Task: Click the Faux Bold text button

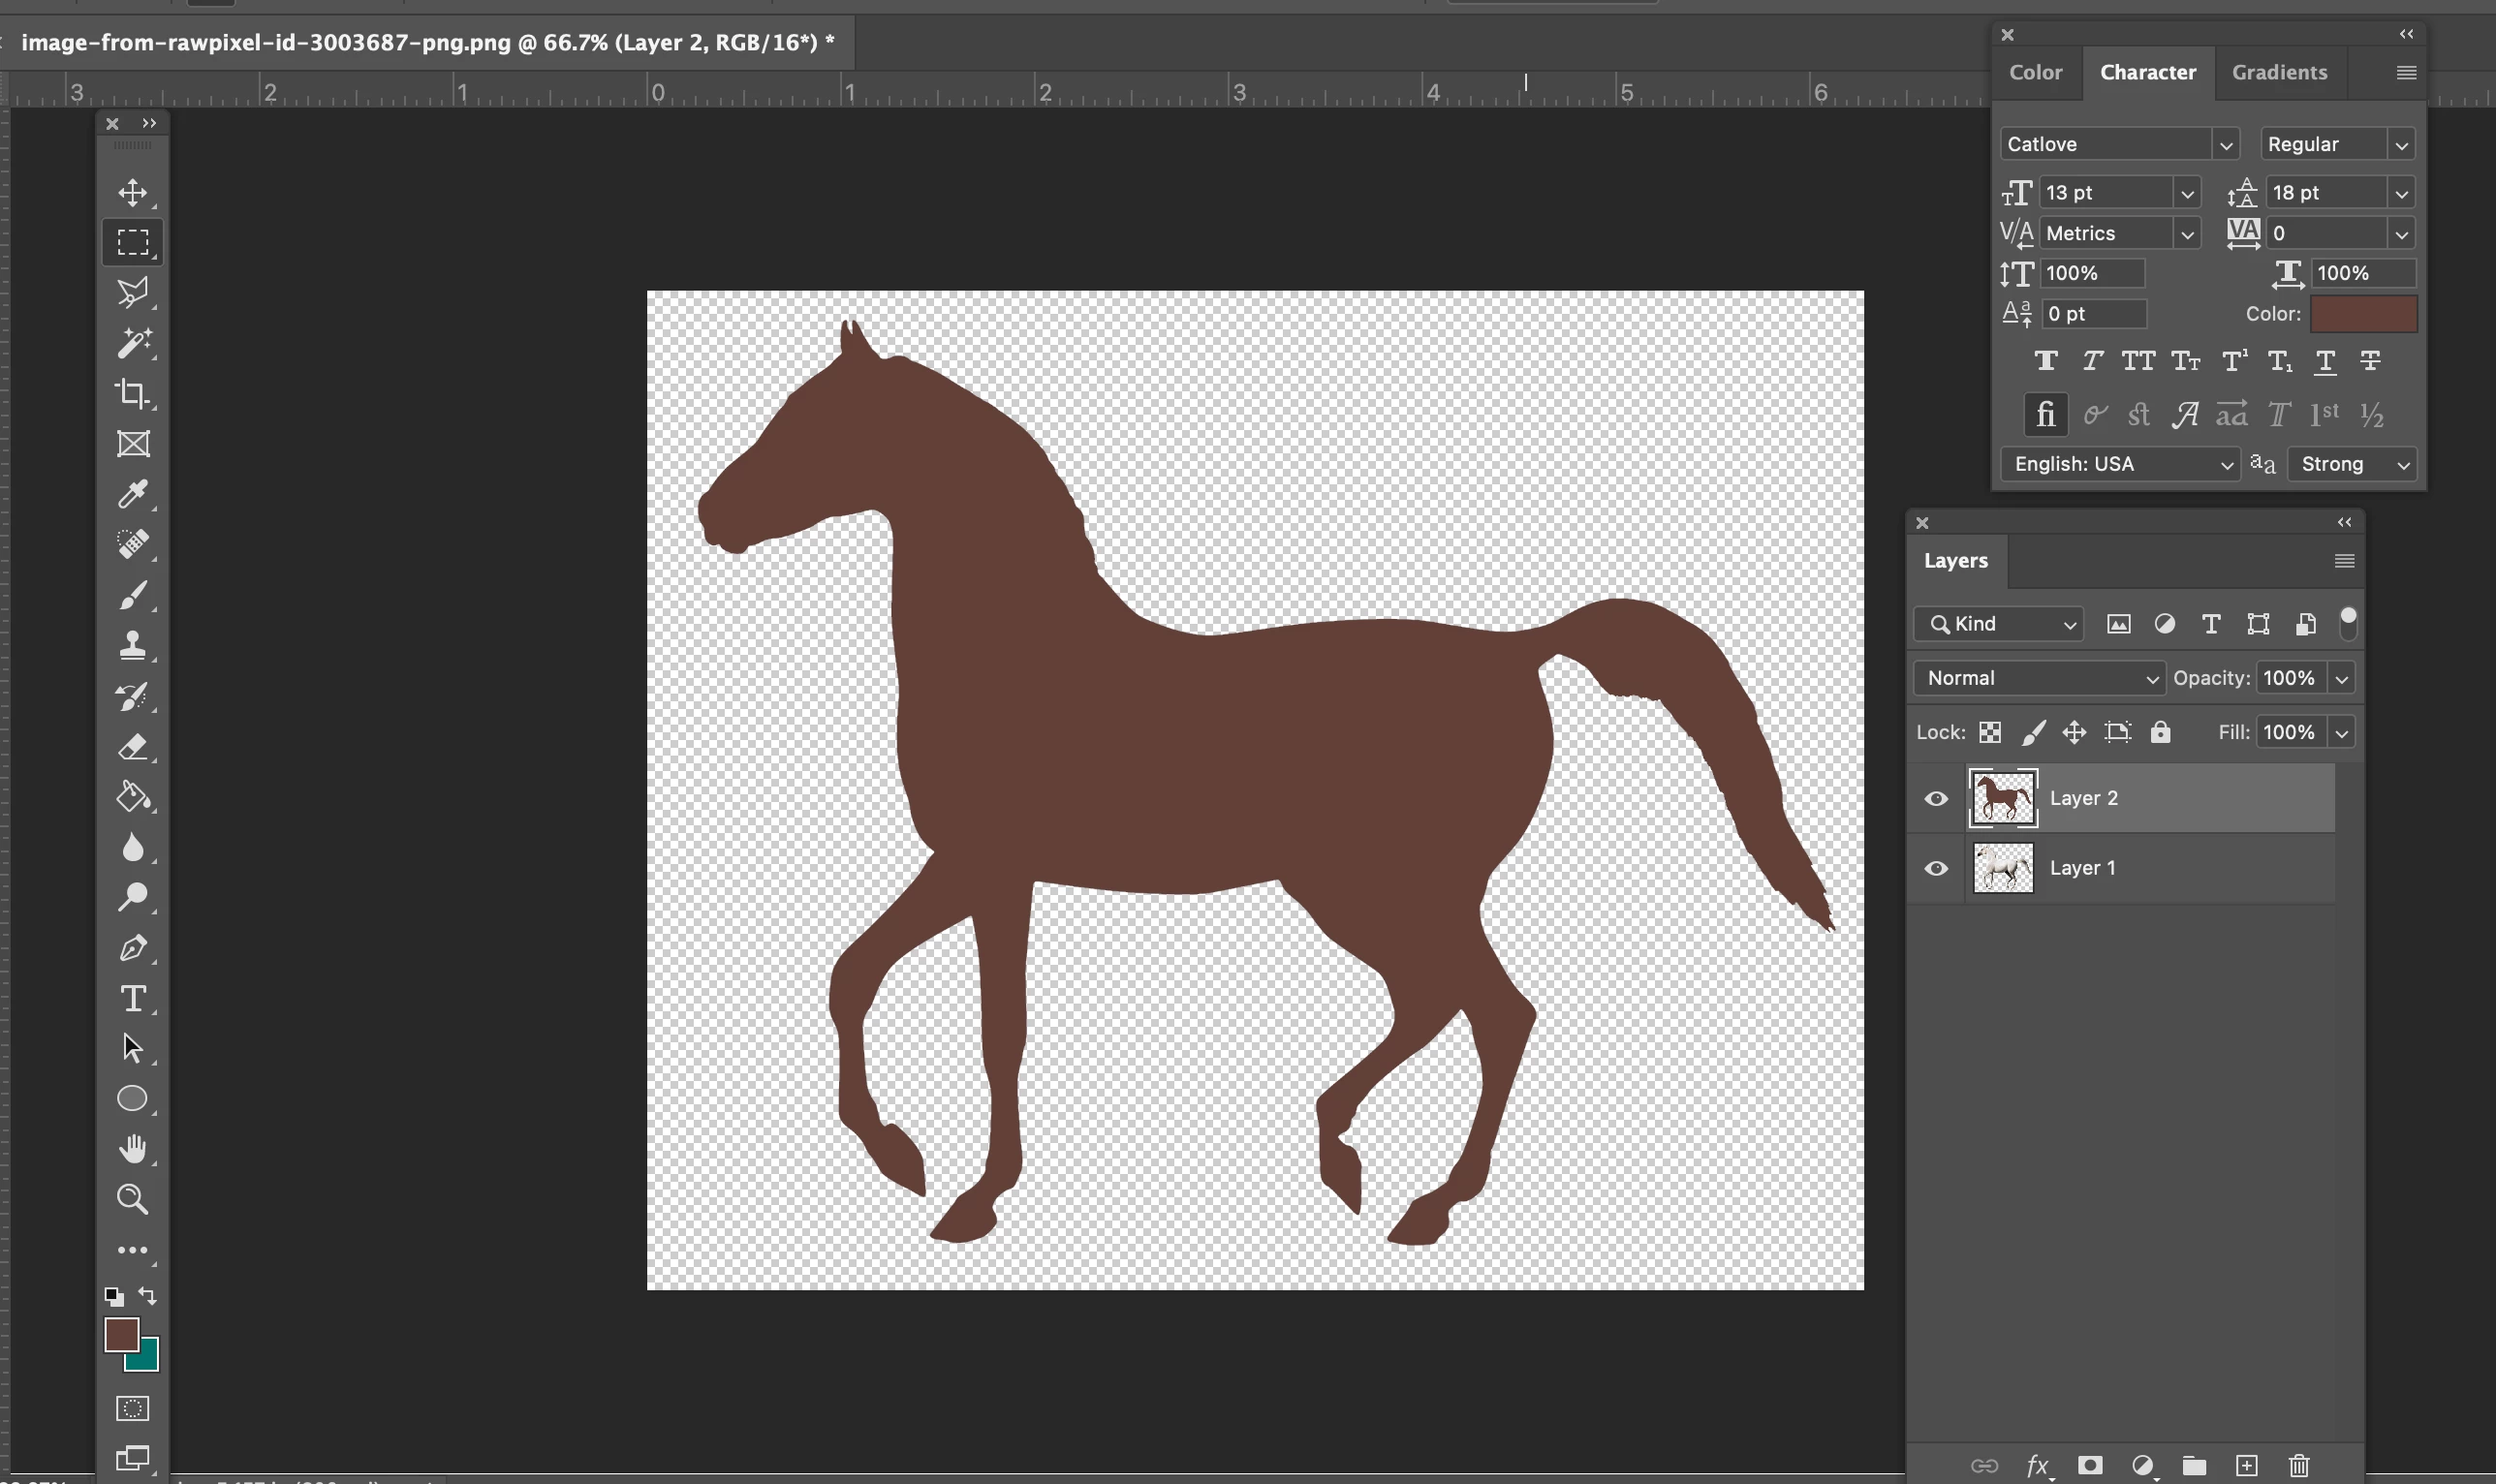Action: point(2045,361)
